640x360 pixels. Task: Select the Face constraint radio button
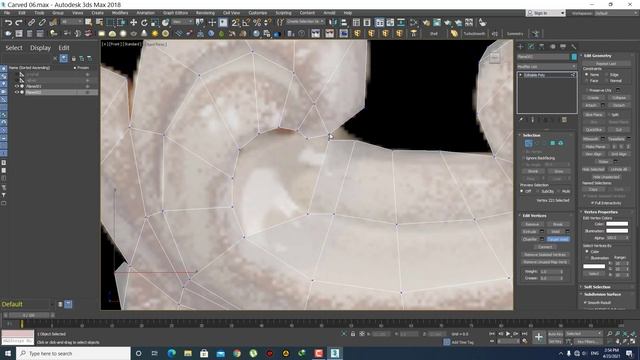click(587, 81)
